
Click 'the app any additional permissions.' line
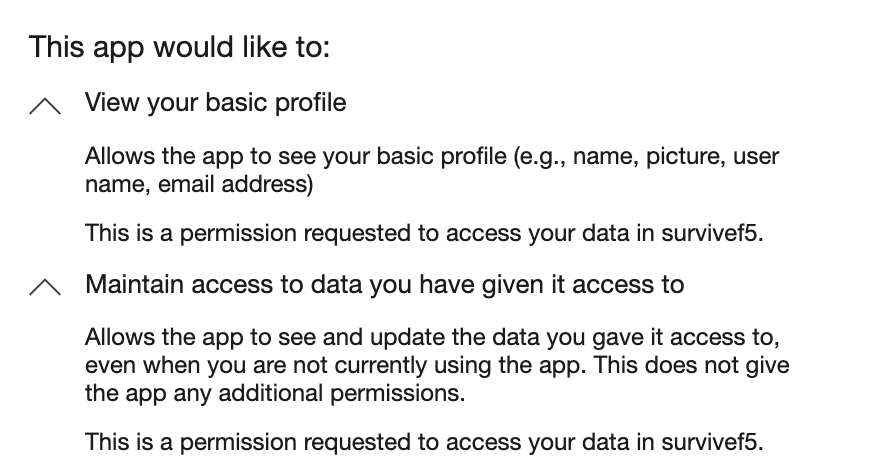tap(275, 393)
